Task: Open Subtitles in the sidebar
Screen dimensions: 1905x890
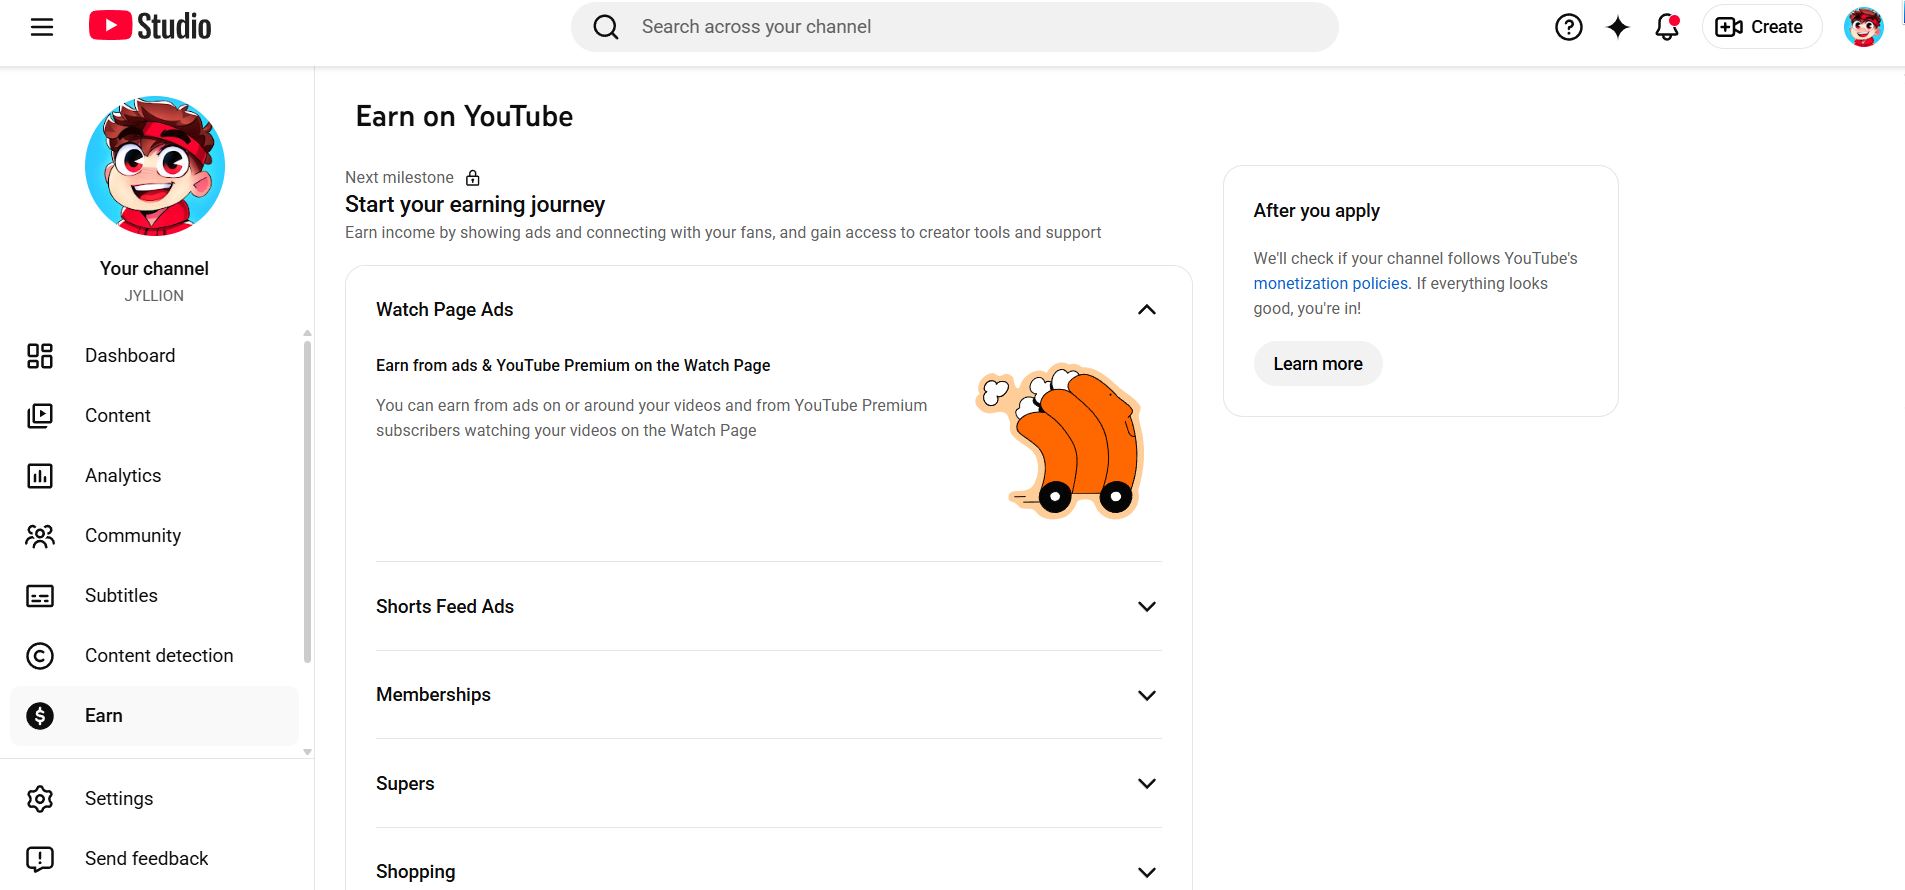Action: 154,596
